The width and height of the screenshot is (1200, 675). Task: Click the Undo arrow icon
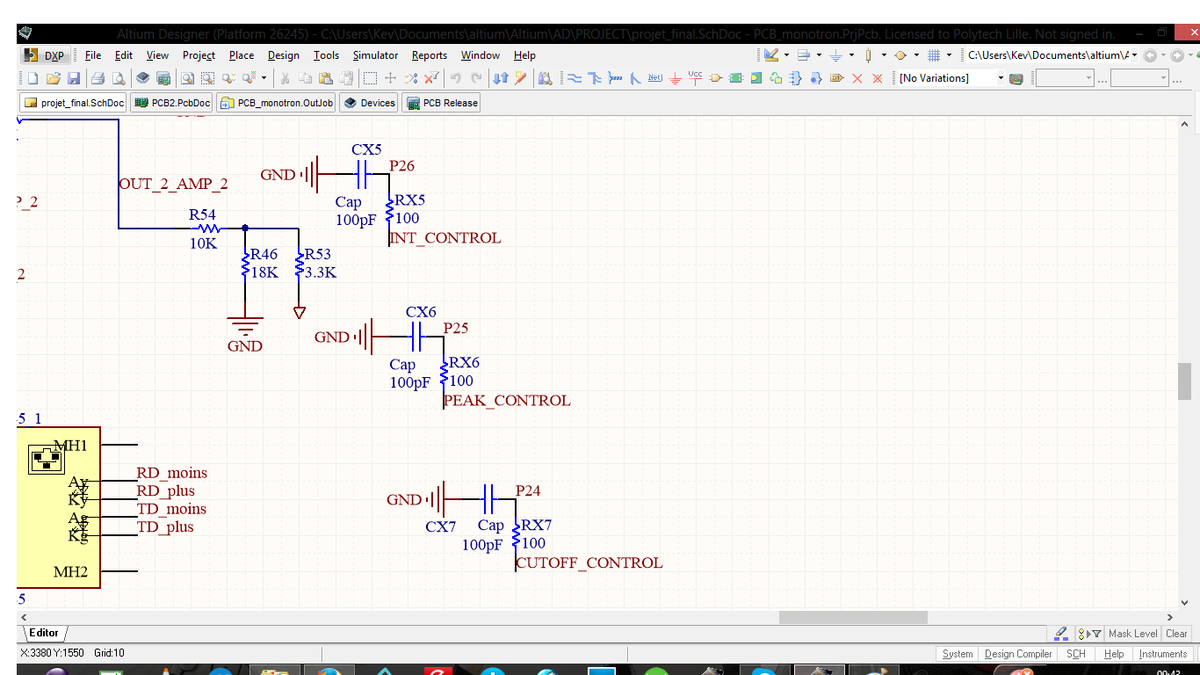(x=456, y=78)
